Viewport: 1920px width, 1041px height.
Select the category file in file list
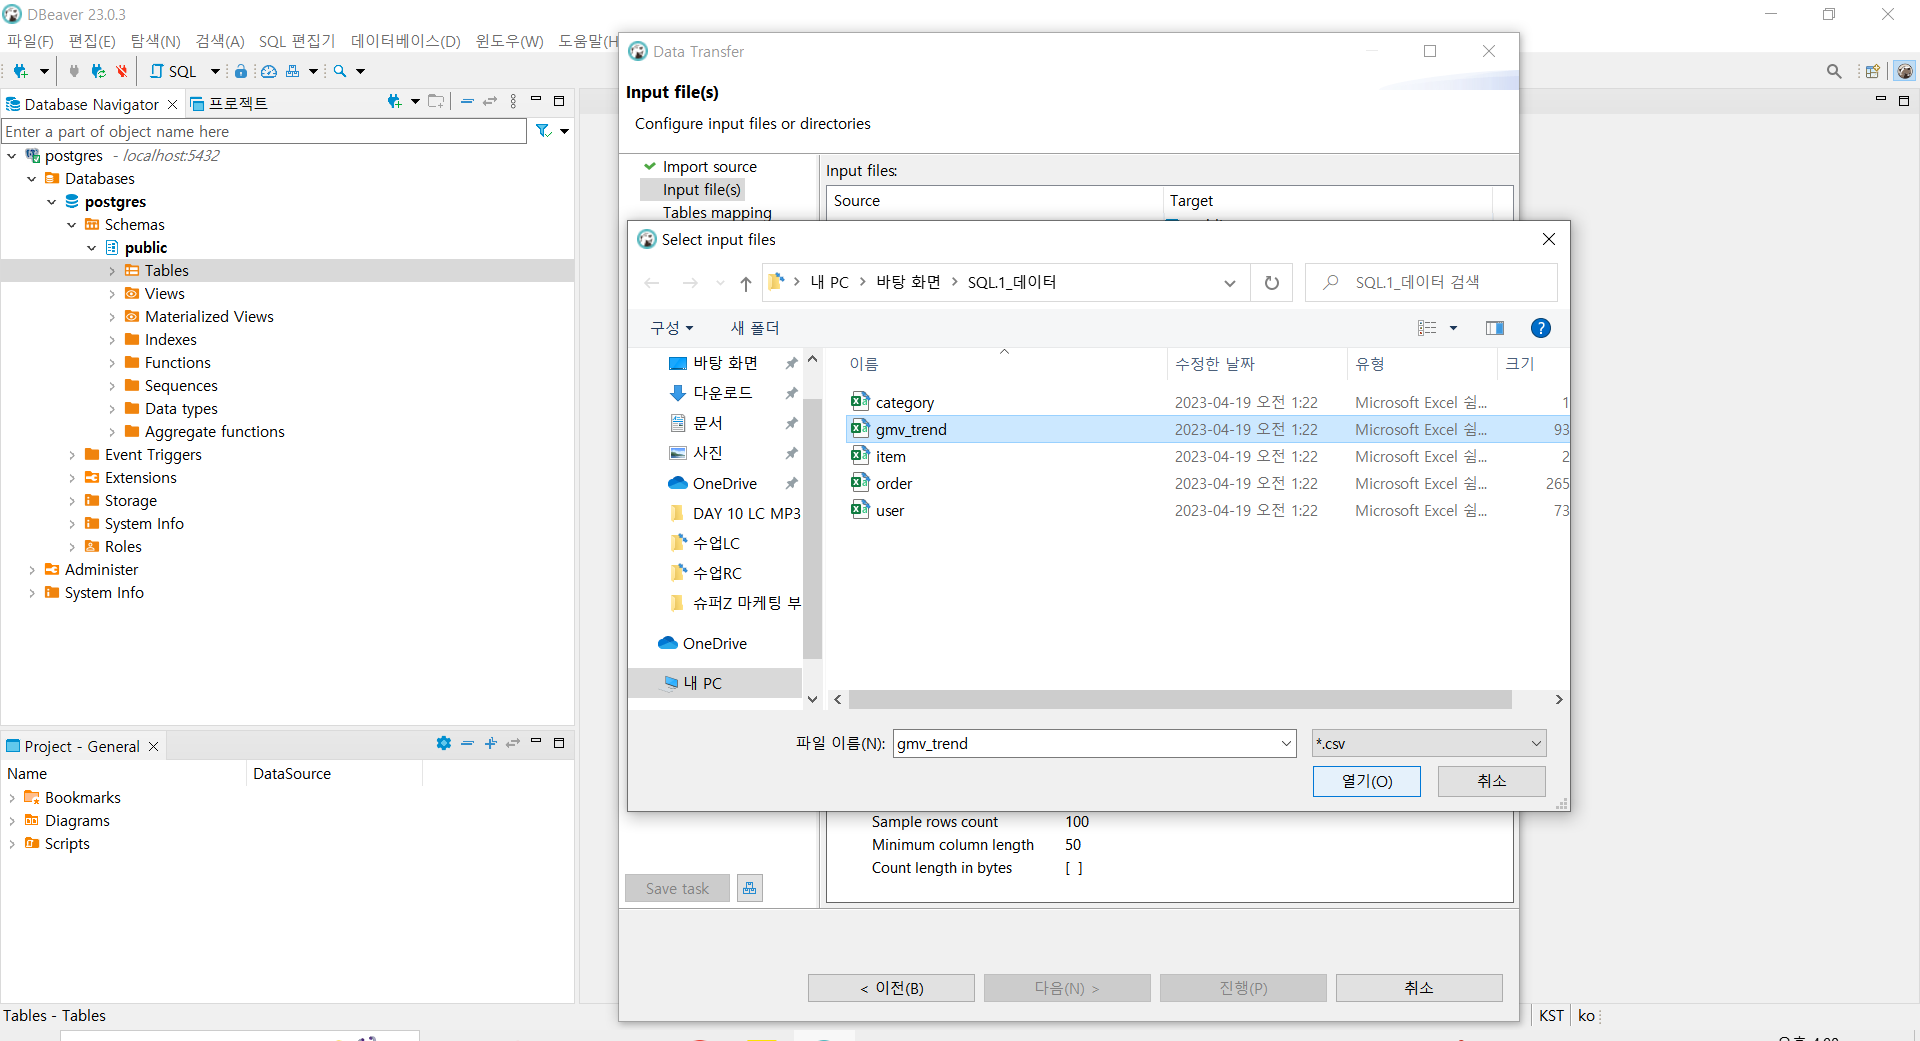(x=904, y=402)
